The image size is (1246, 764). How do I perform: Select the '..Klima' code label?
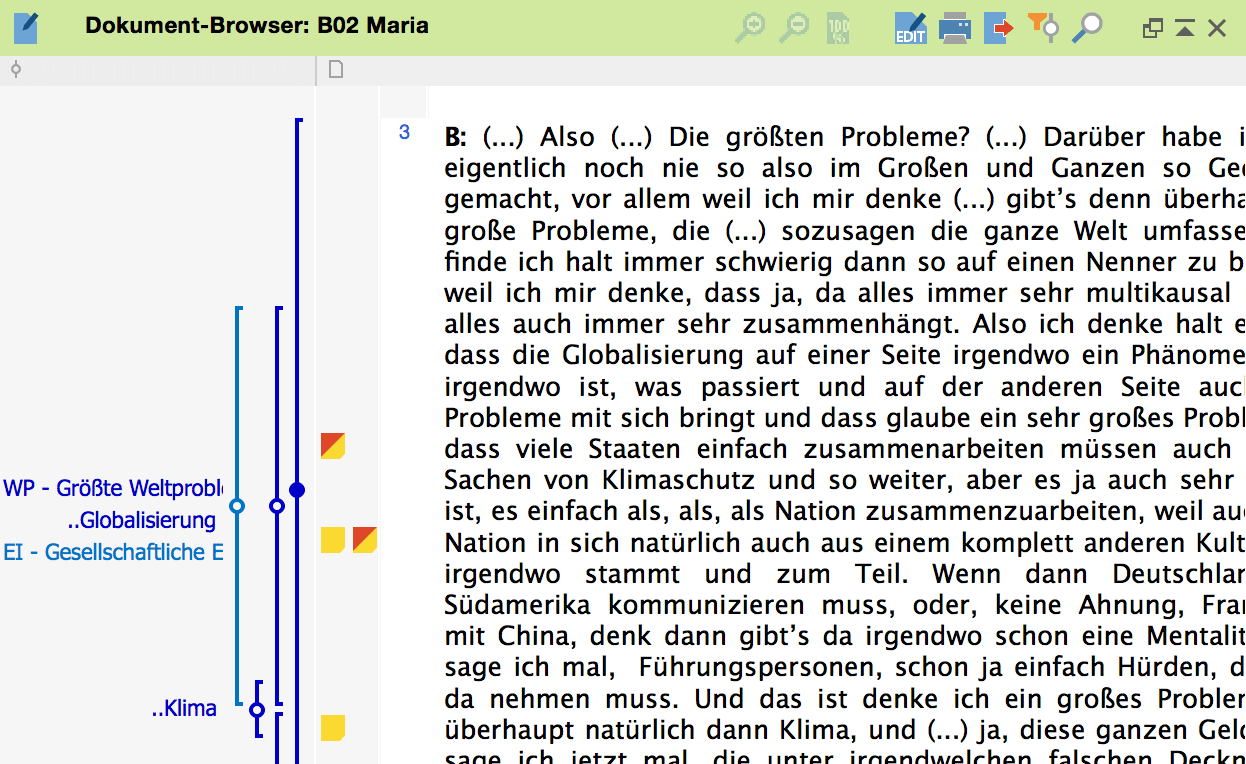point(184,709)
